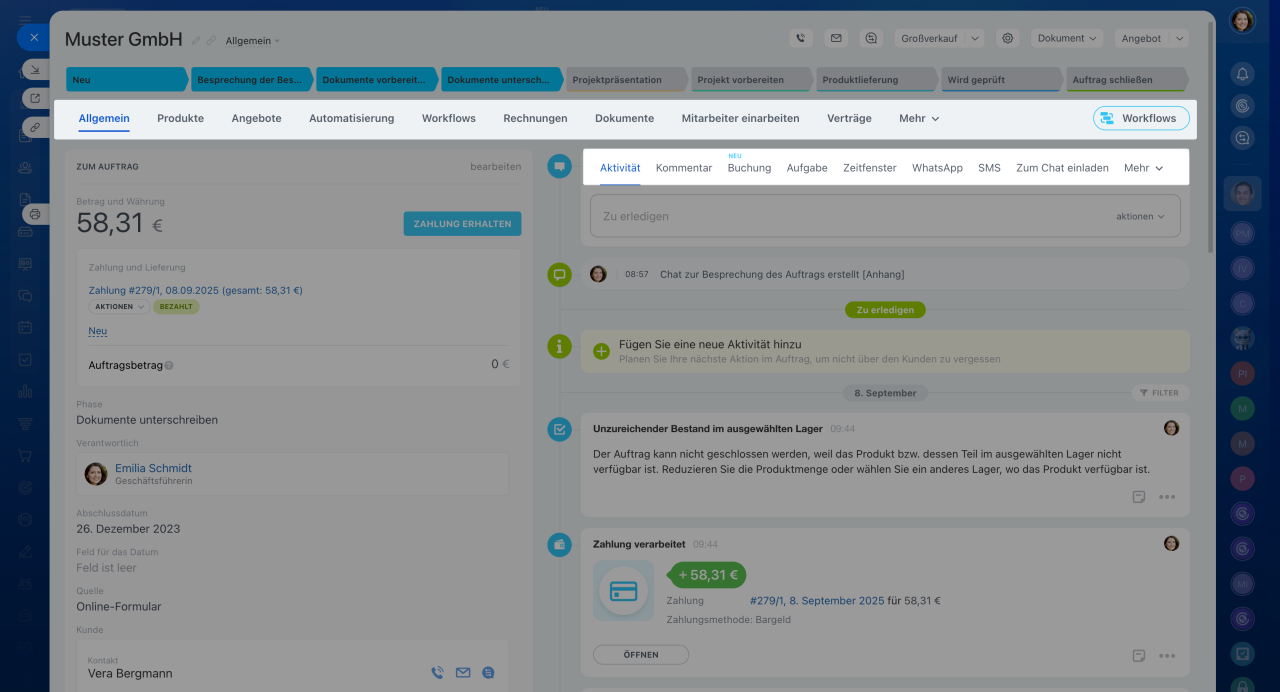The image size is (1280, 692).
Task: Select the Kommentar tab in timeline
Action: (x=684, y=168)
